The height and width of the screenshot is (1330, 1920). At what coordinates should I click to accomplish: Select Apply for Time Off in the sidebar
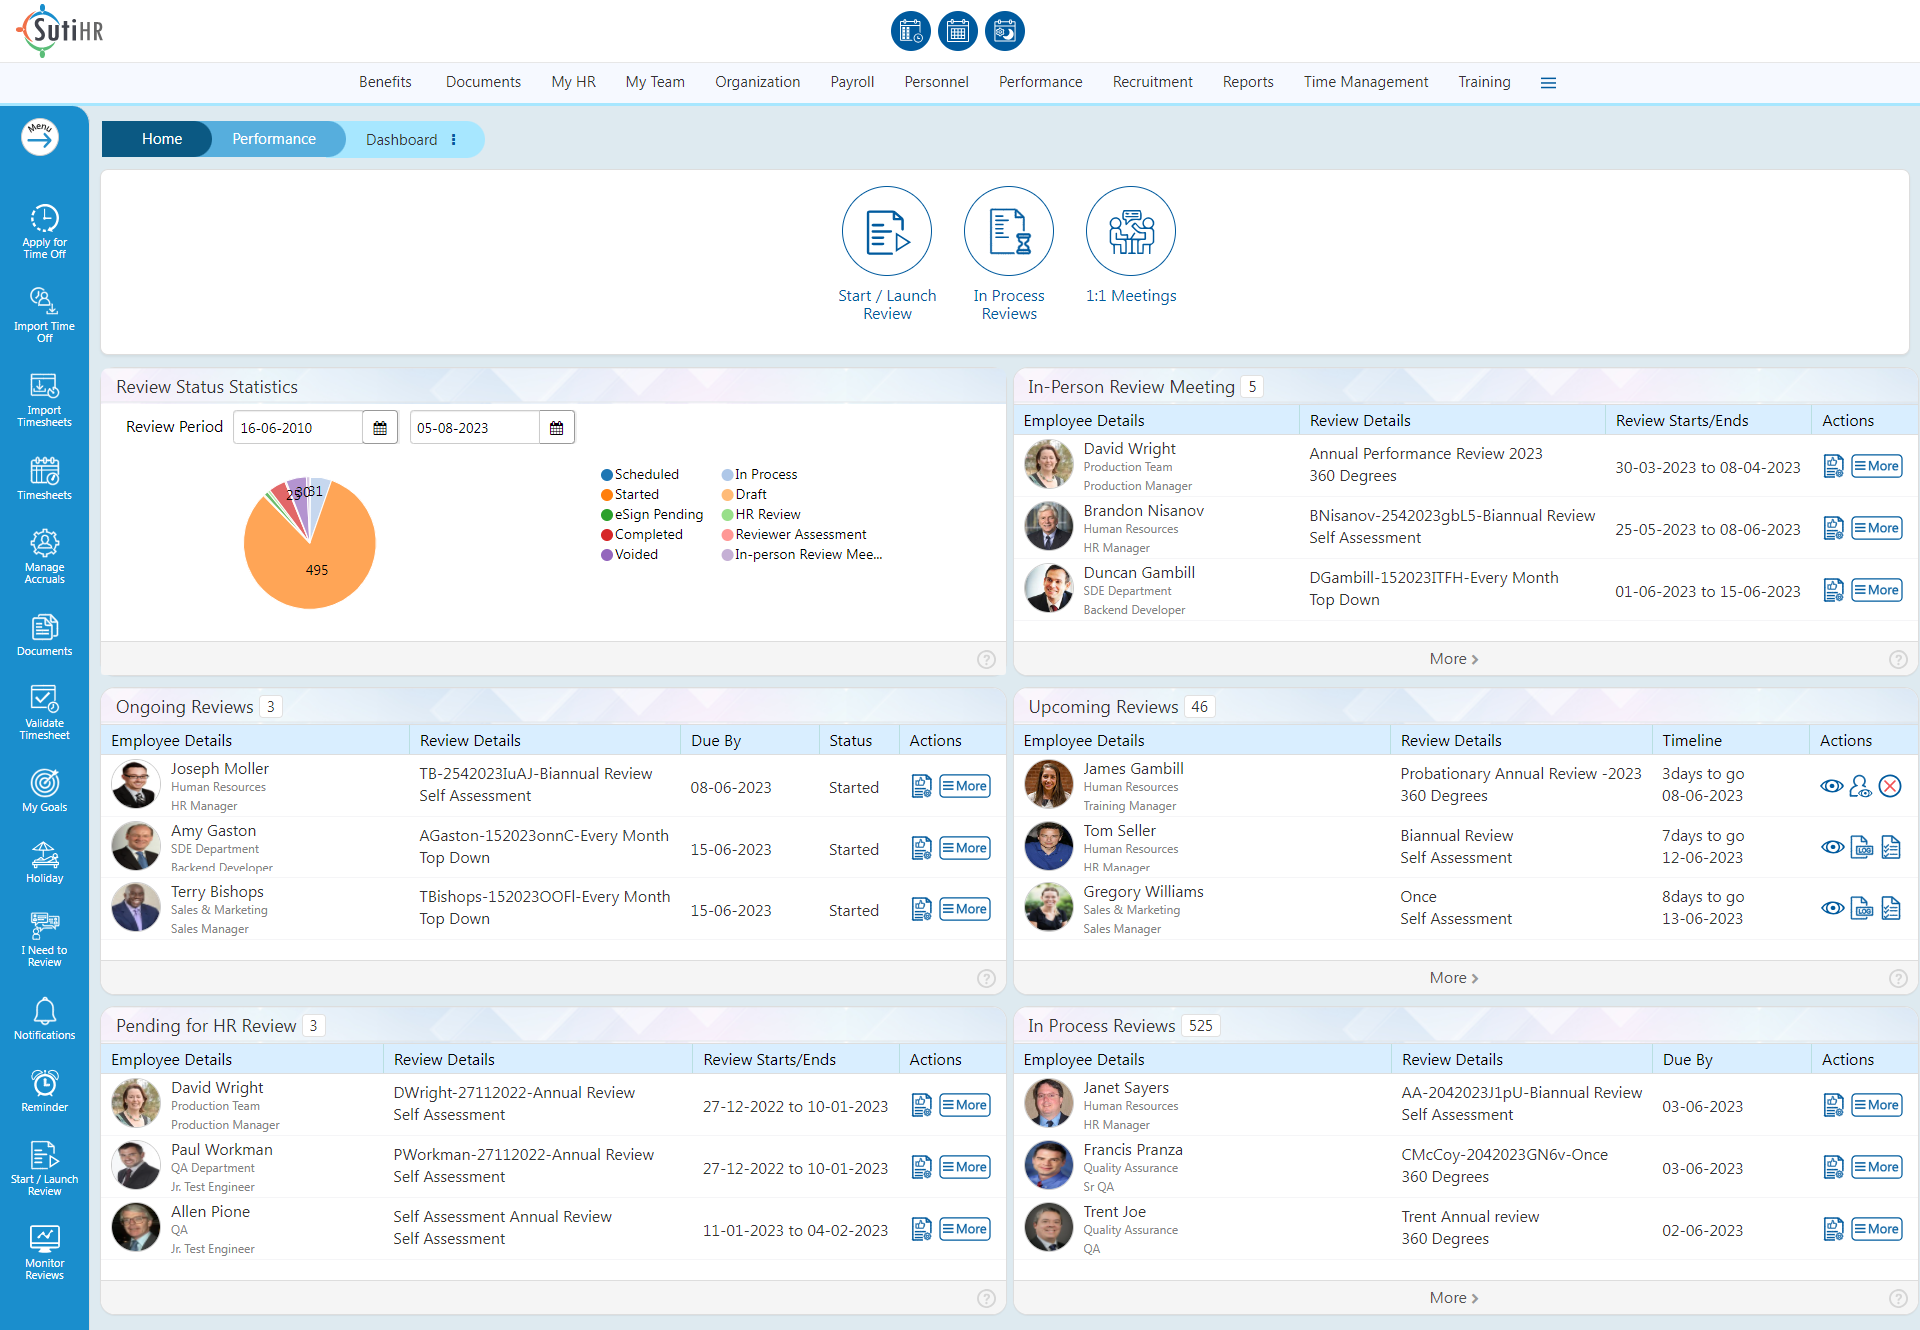pos(44,230)
